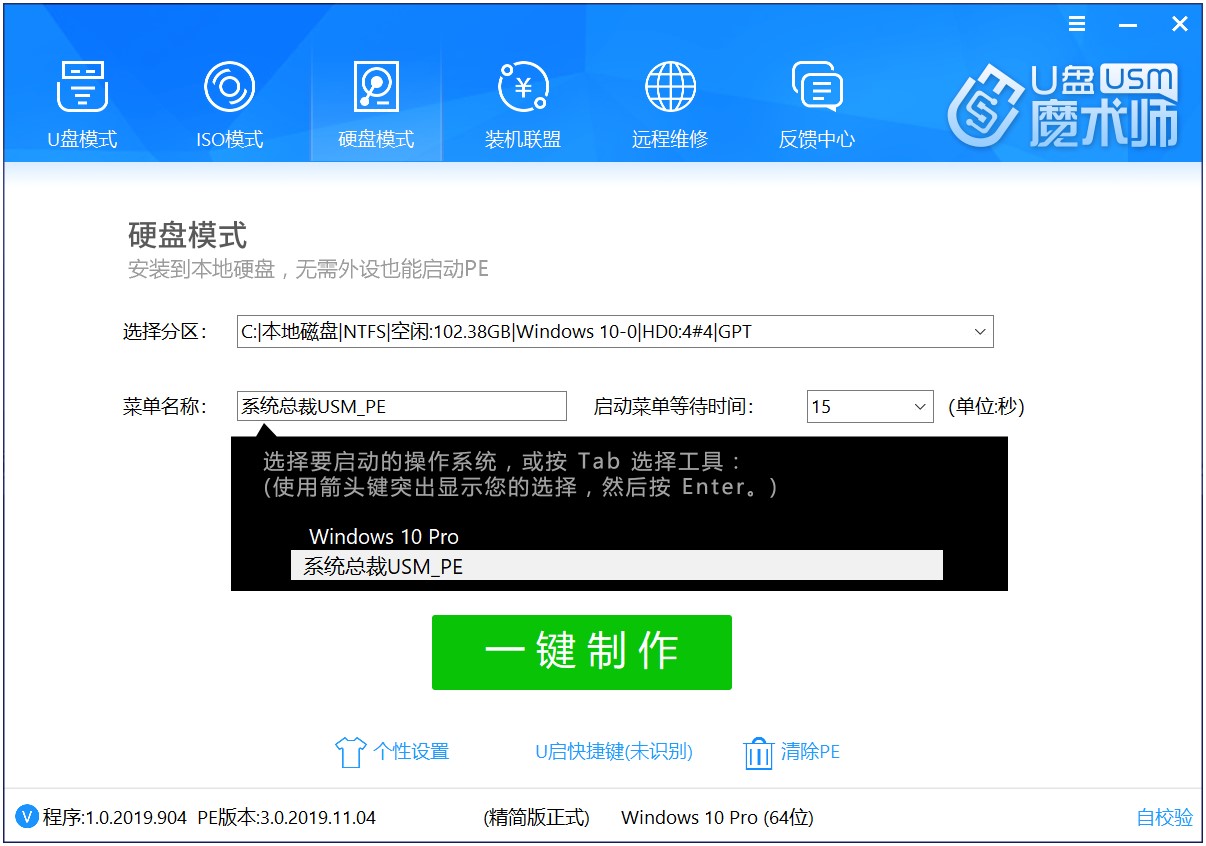Select the 硬盘模式 hard disk icon
This screenshot has width=1206, height=846.
376,87
